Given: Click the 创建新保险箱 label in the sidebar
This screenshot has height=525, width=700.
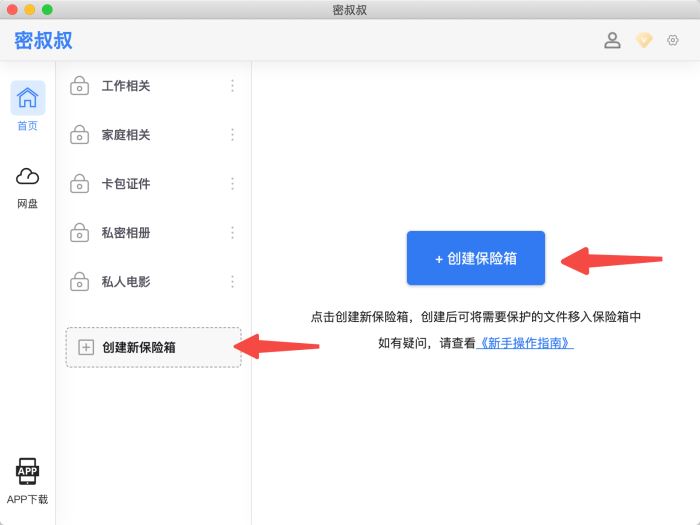Looking at the screenshot, I should tap(139, 347).
